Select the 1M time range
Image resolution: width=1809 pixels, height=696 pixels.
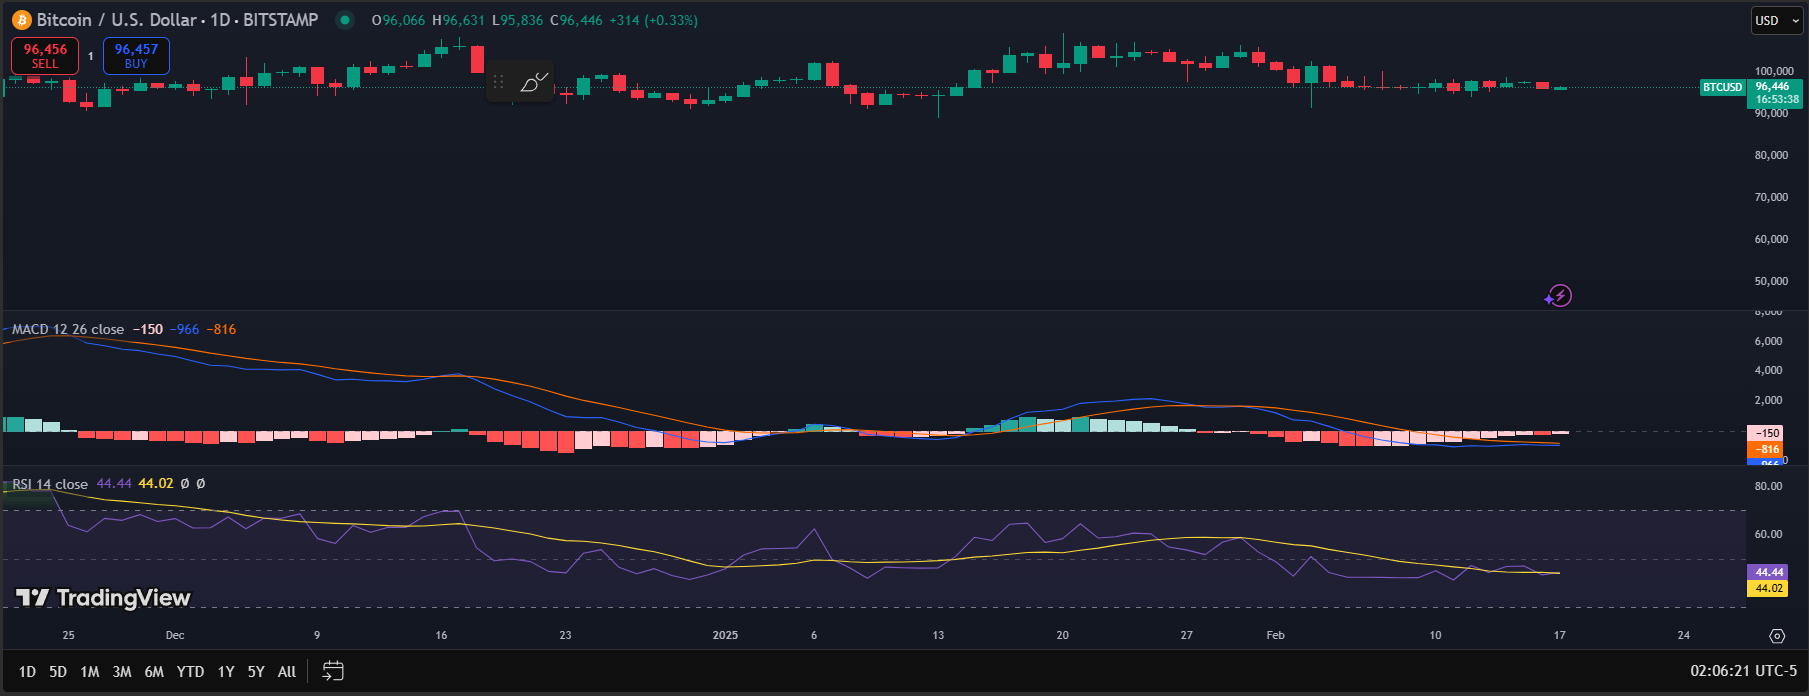(90, 672)
